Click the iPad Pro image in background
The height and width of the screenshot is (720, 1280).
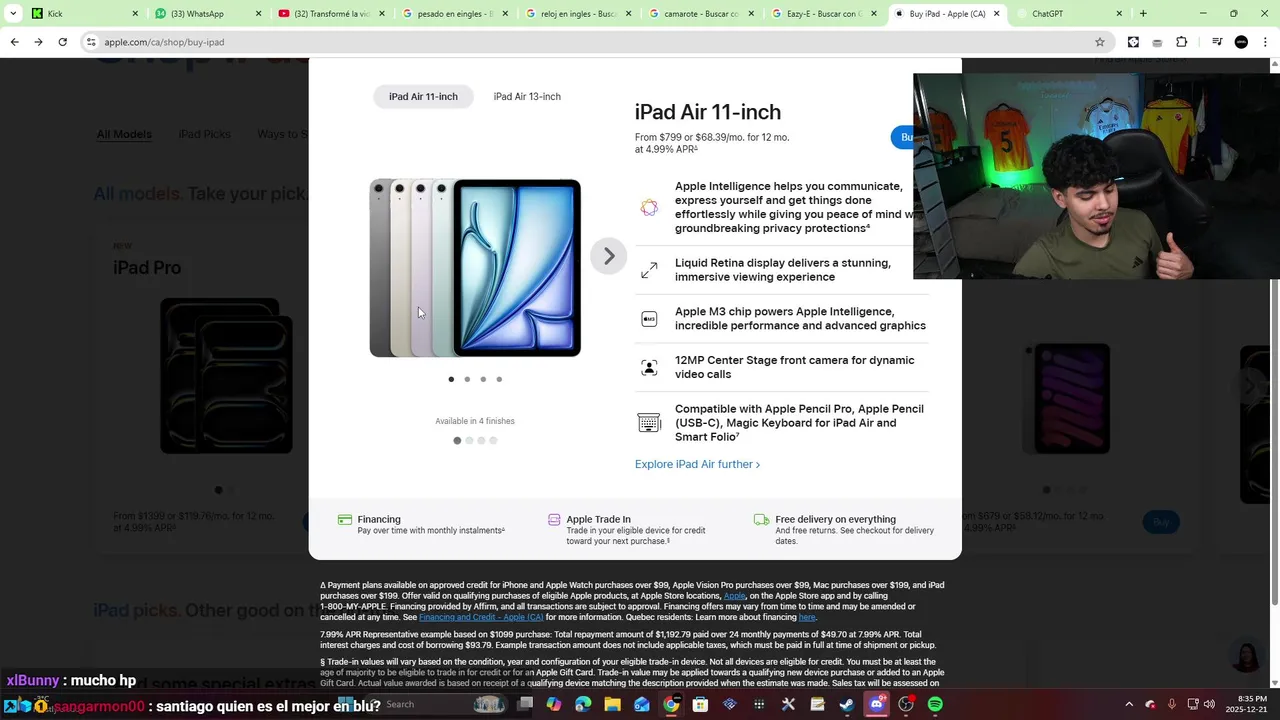click(x=226, y=375)
